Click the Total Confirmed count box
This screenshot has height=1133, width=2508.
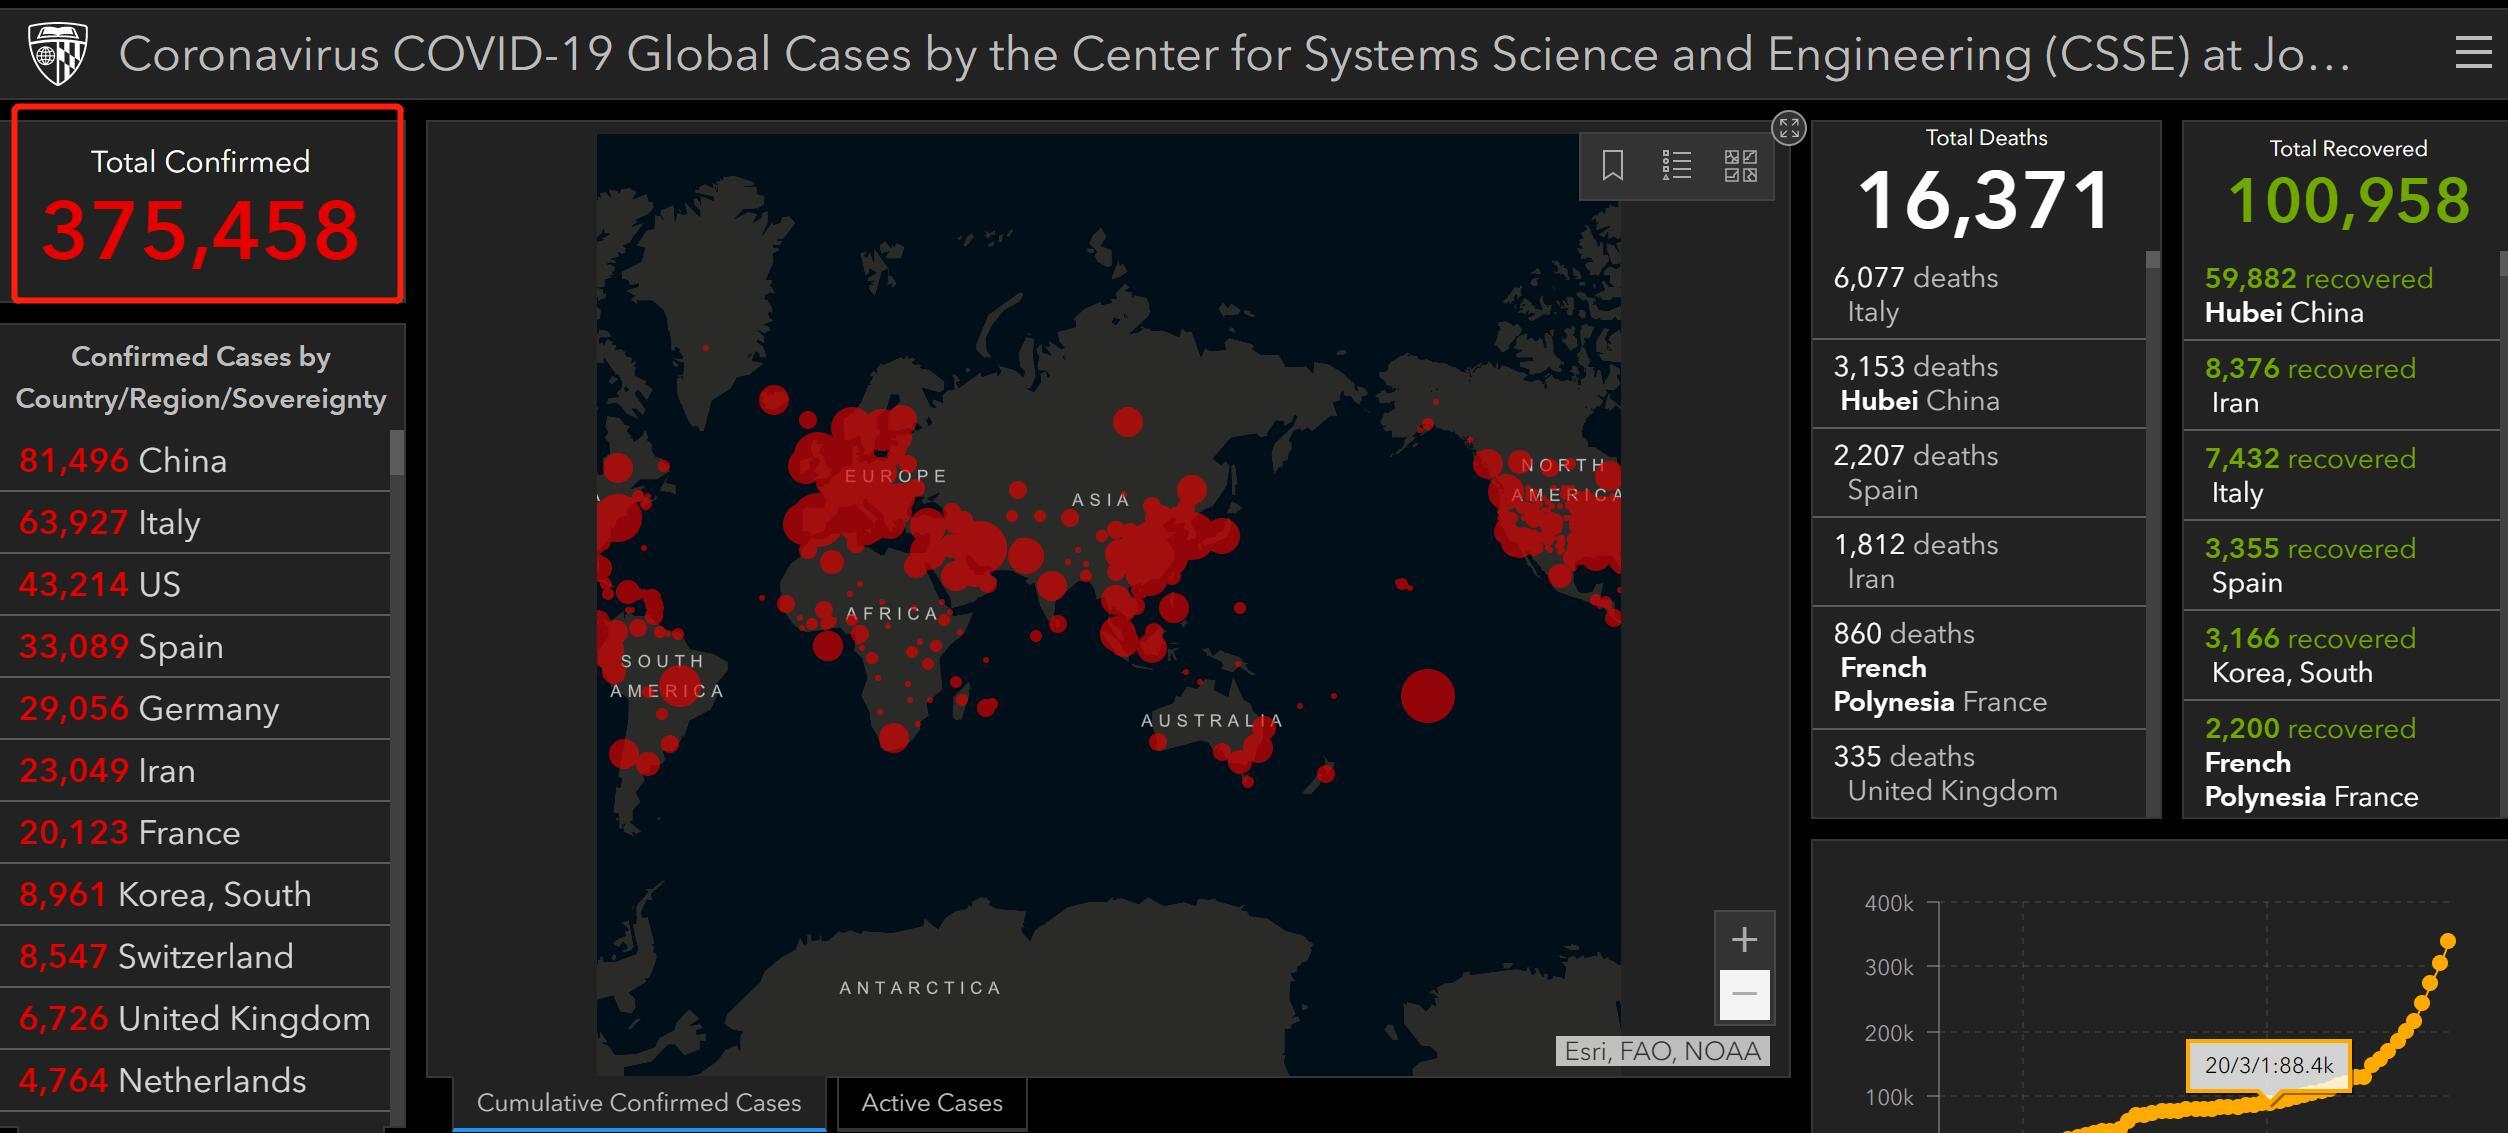tap(207, 203)
